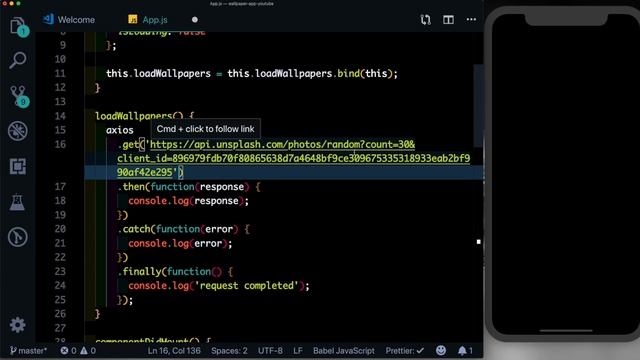Click Ln 16, Col 136 cursor position
640x360 pixels.
[174, 351]
